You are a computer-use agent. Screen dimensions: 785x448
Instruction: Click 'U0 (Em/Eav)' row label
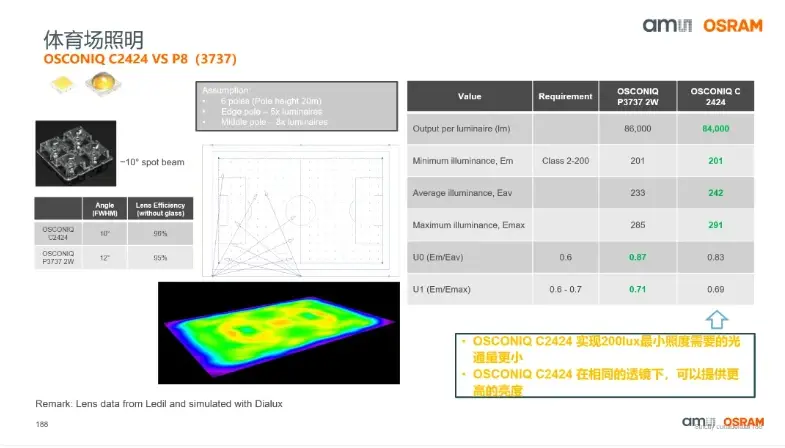point(438,257)
